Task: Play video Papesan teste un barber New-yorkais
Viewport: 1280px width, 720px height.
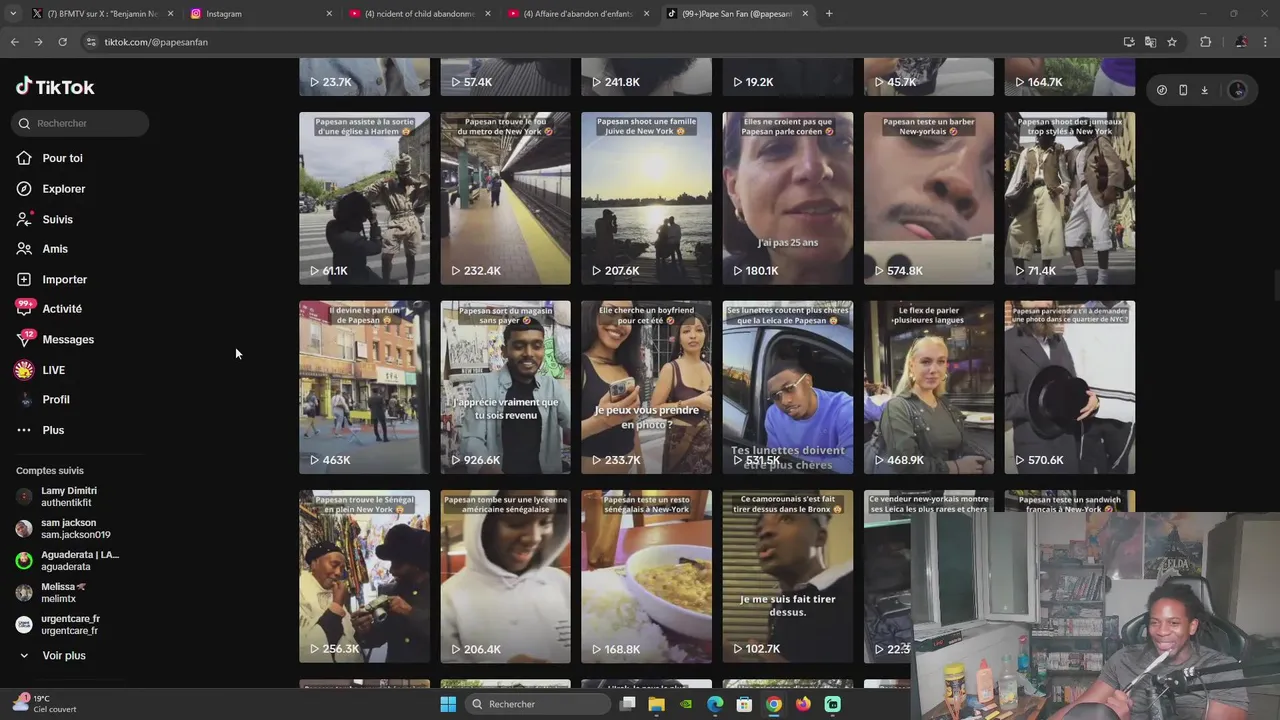Action: pos(929,198)
